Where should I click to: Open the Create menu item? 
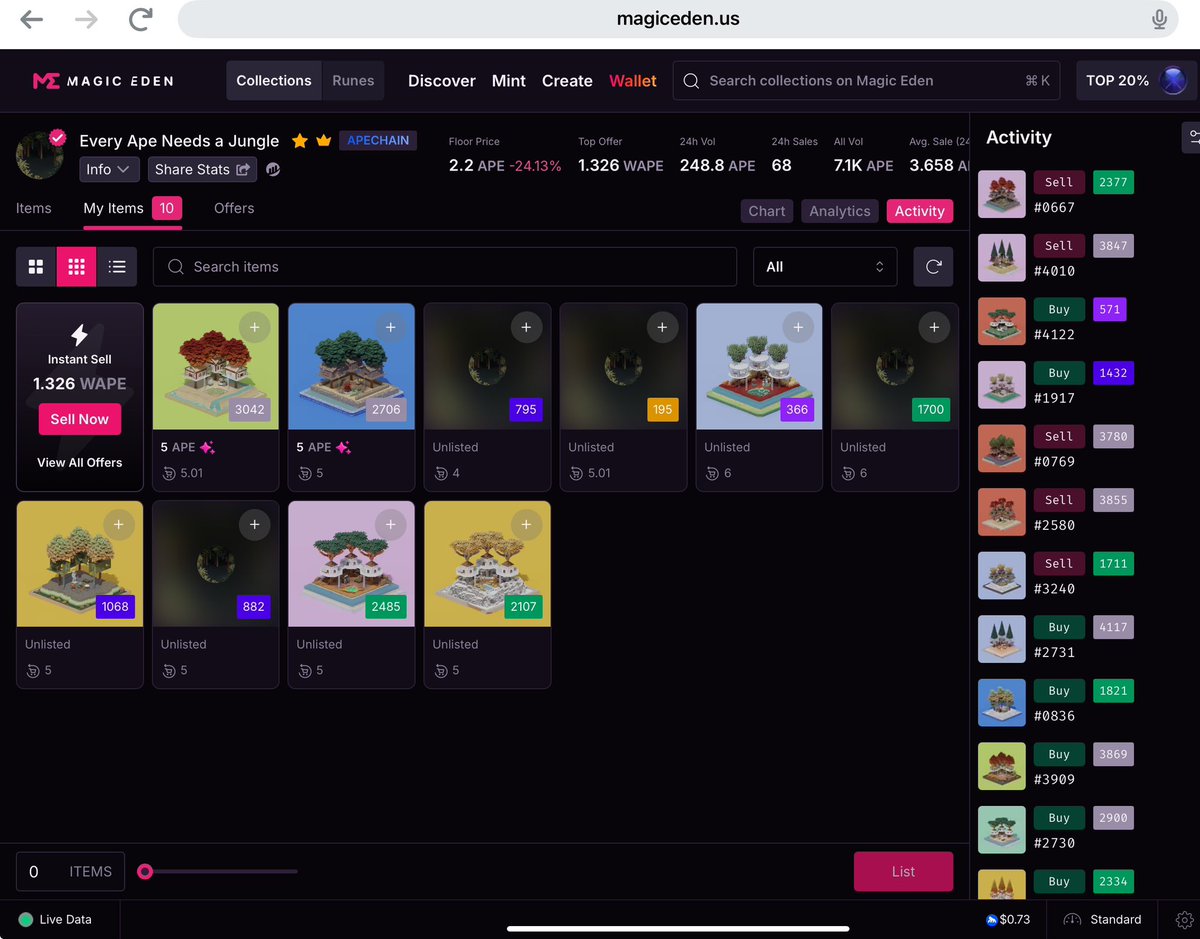pos(567,81)
